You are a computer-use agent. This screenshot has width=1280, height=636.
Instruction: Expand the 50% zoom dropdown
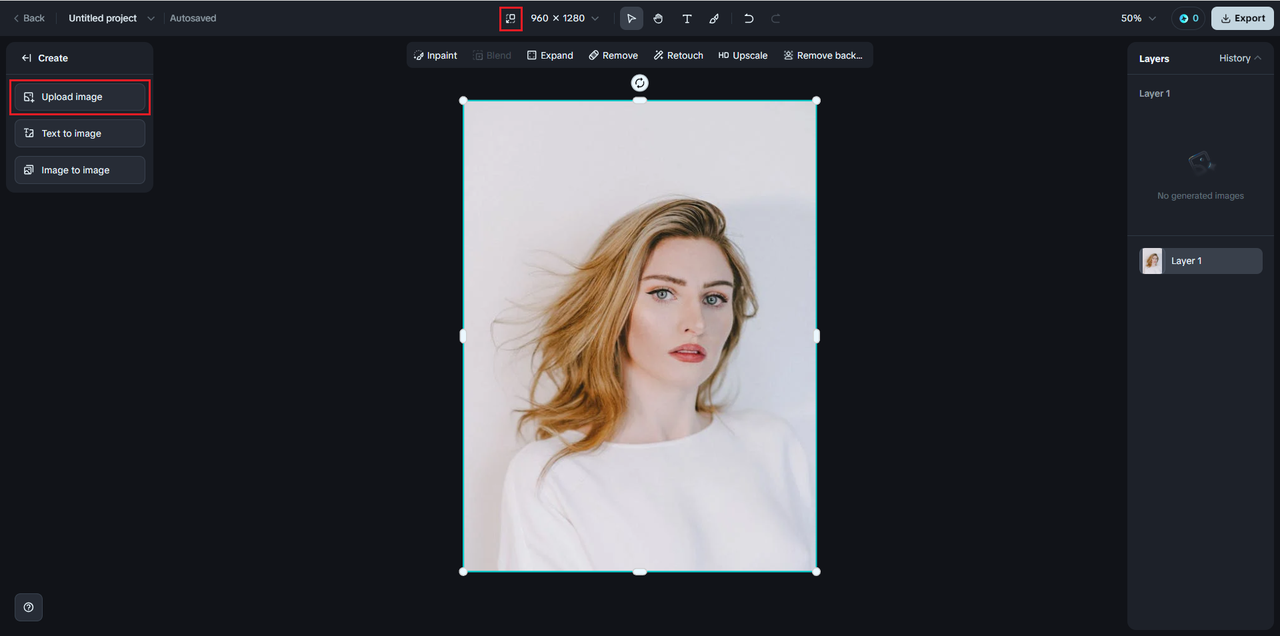[x=1138, y=18]
